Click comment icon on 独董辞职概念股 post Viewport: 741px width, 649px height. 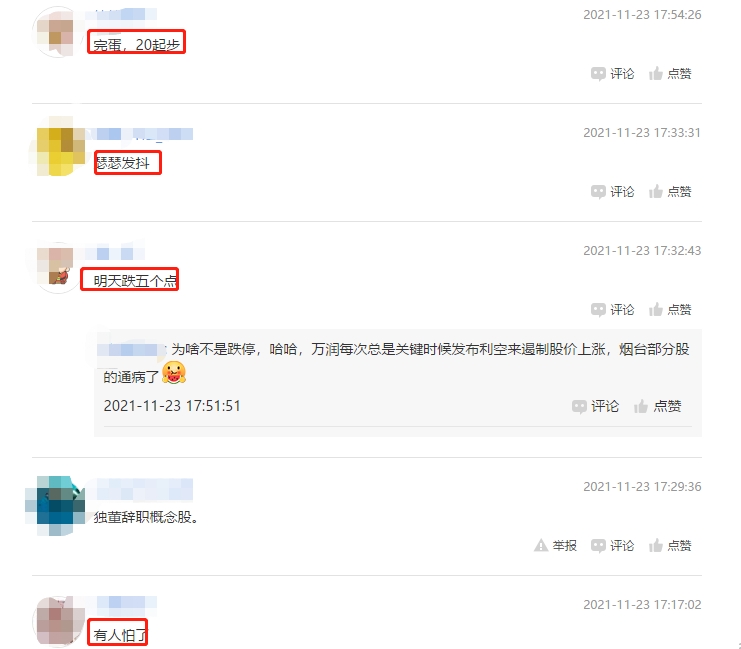tap(598, 546)
